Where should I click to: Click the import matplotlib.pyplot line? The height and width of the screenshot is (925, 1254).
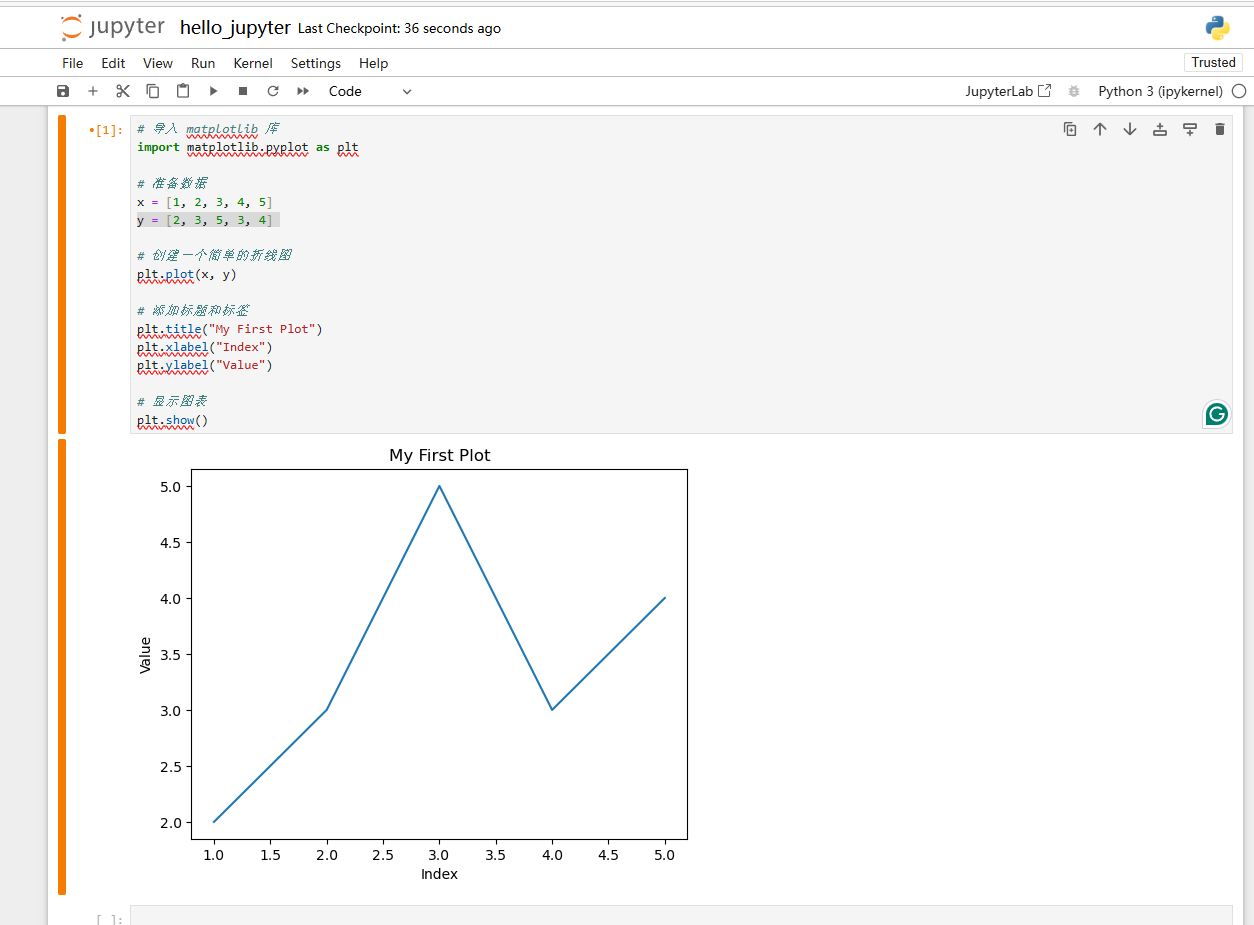click(247, 147)
